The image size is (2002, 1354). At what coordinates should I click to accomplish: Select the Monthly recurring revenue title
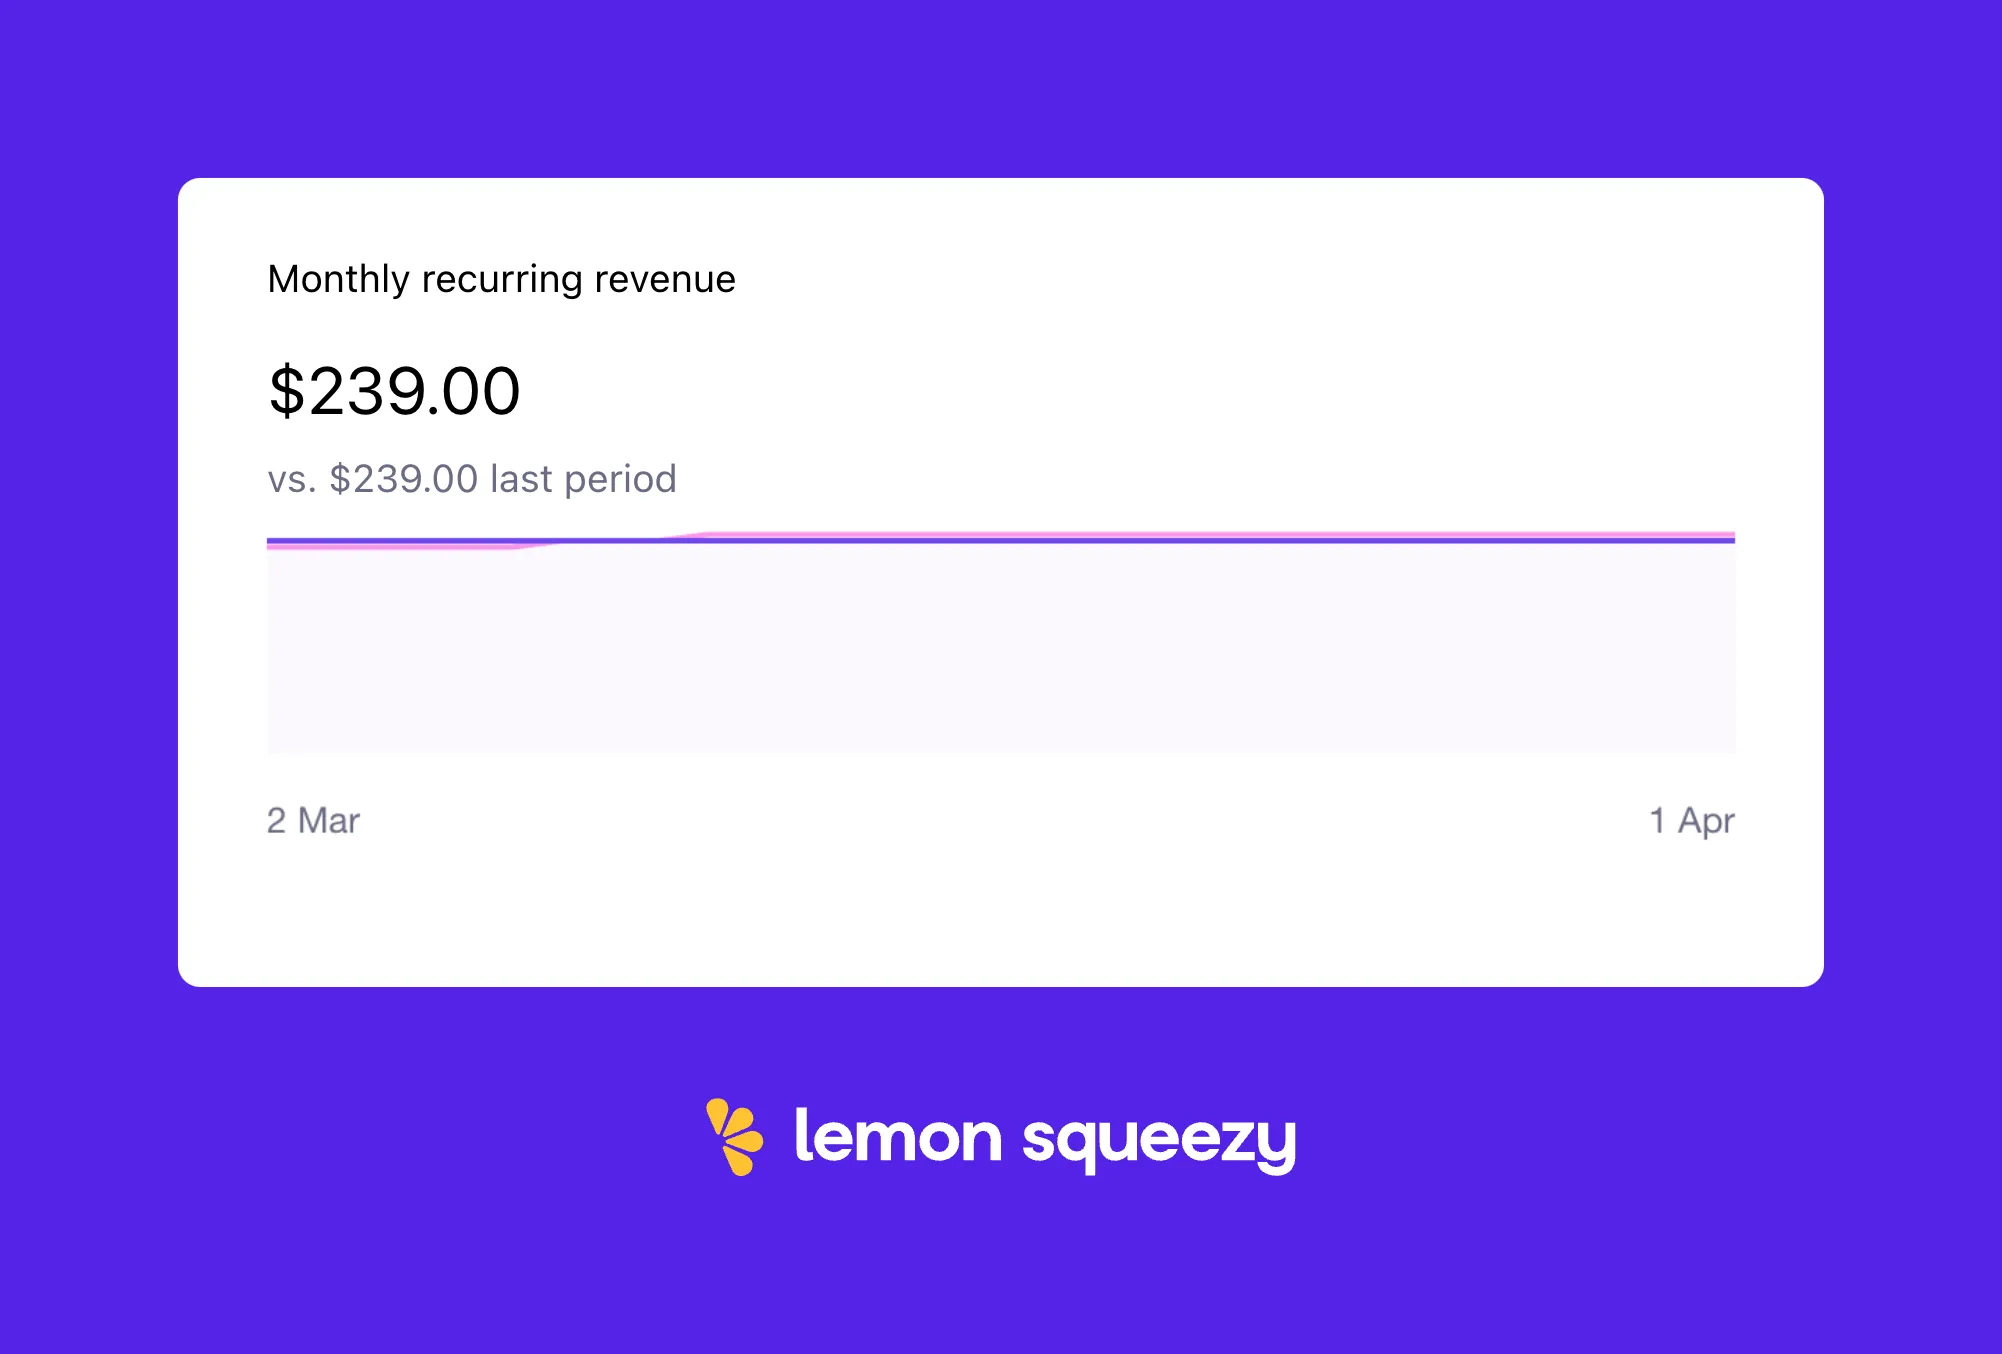pyautogui.click(x=501, y=279)
